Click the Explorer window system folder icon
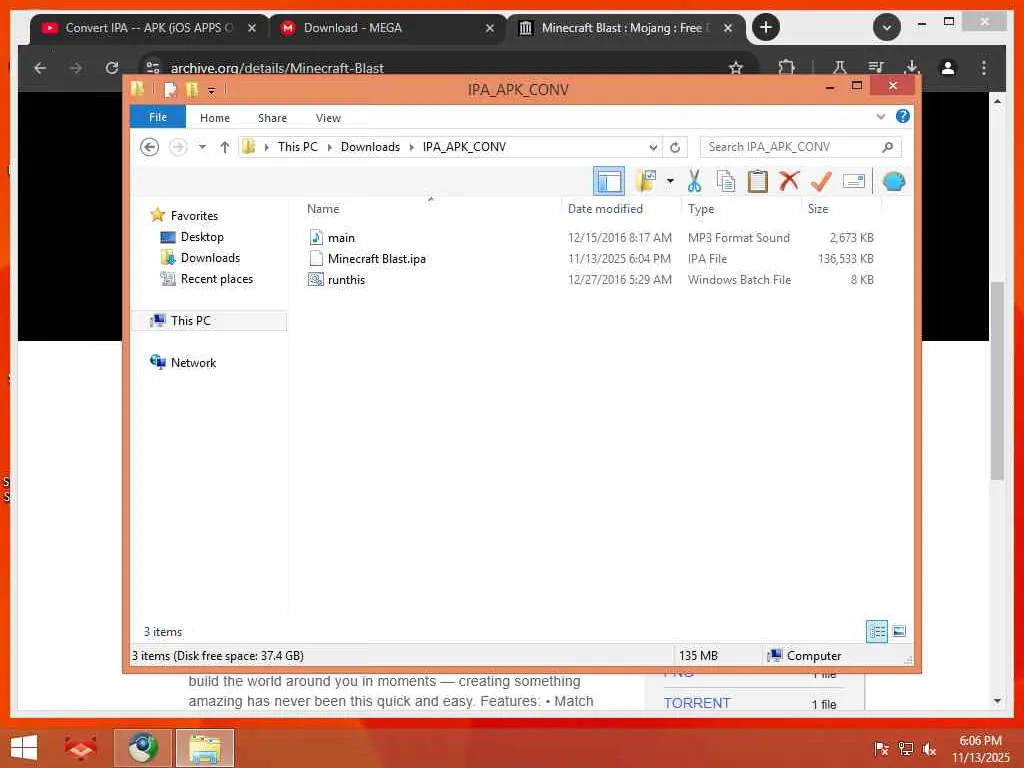This screenshot has height=768, width=1024. click(137, 89)
